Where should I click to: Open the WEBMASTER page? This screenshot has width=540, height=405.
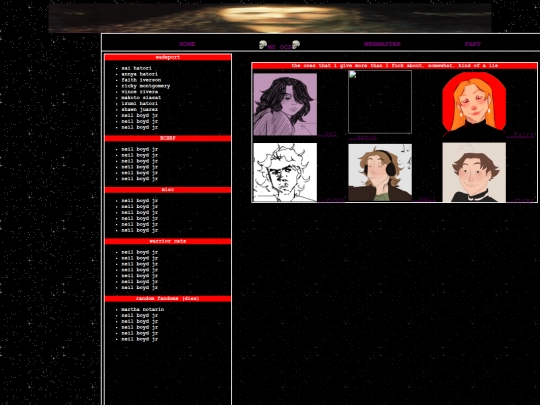(x=382, y=44)
